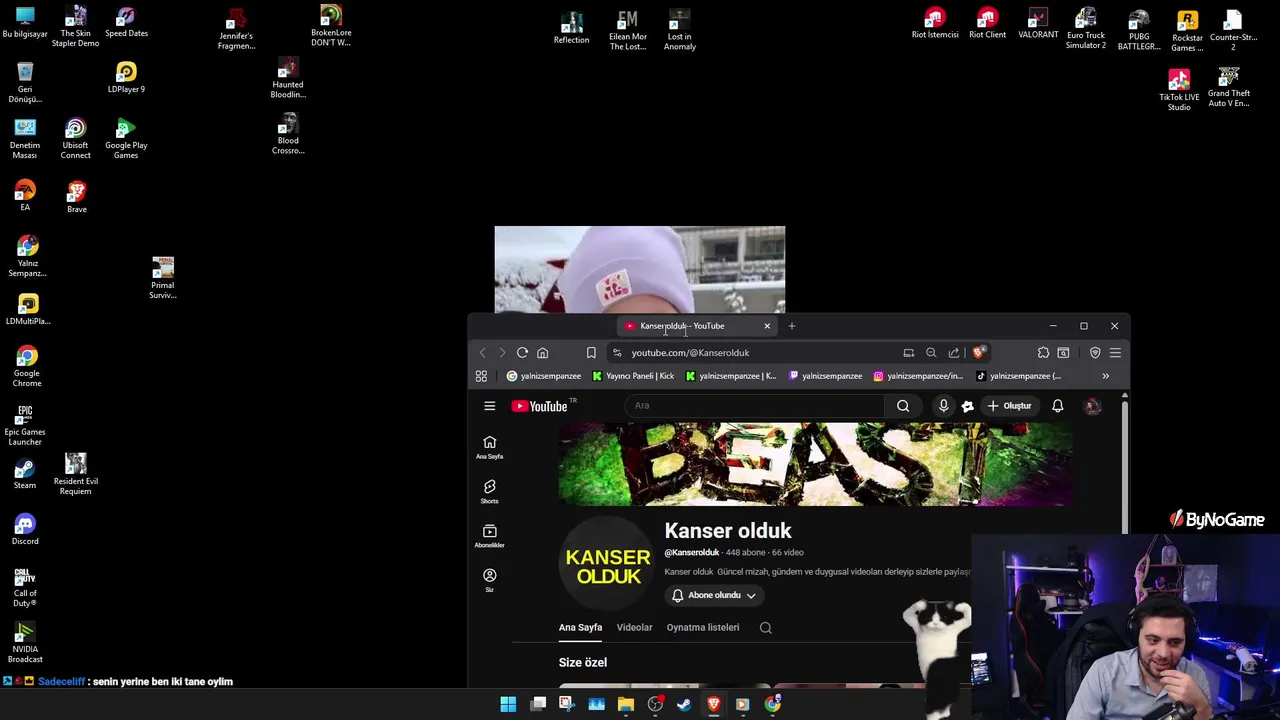
Task: Open Steam from the taskbar
Action: [x=684, y=704]
